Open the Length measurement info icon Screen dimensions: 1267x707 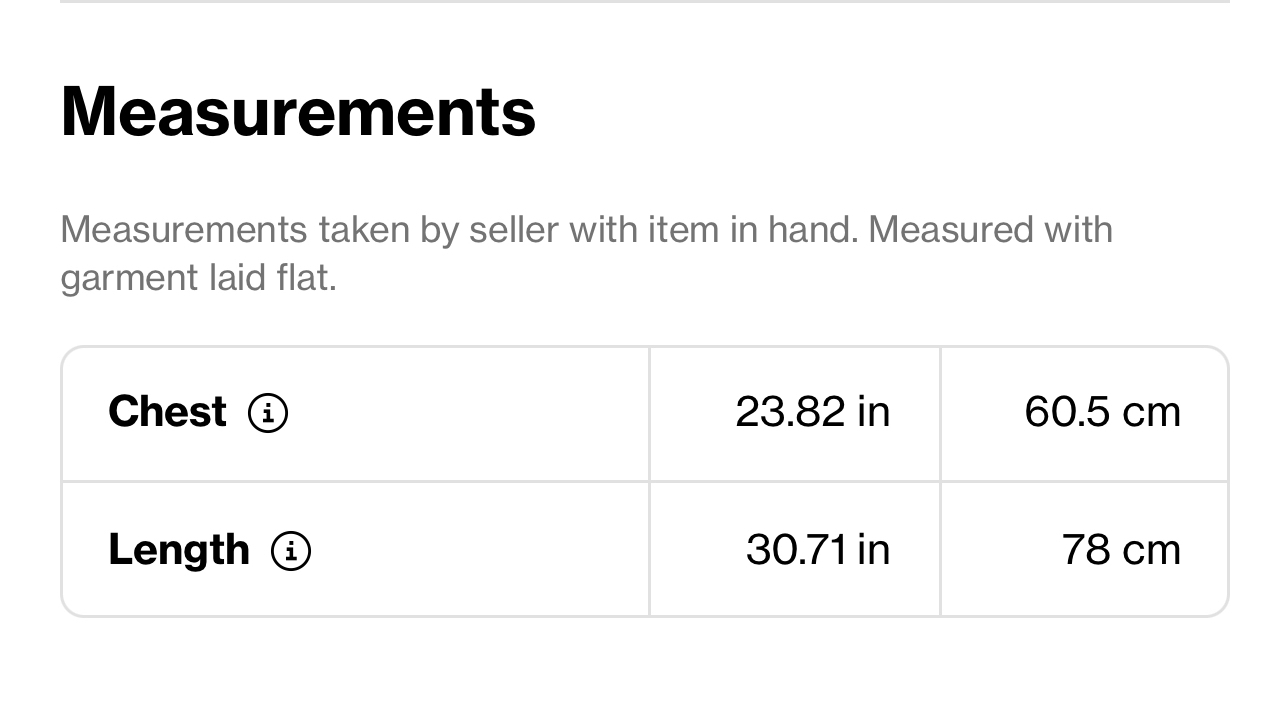point(291,550)
